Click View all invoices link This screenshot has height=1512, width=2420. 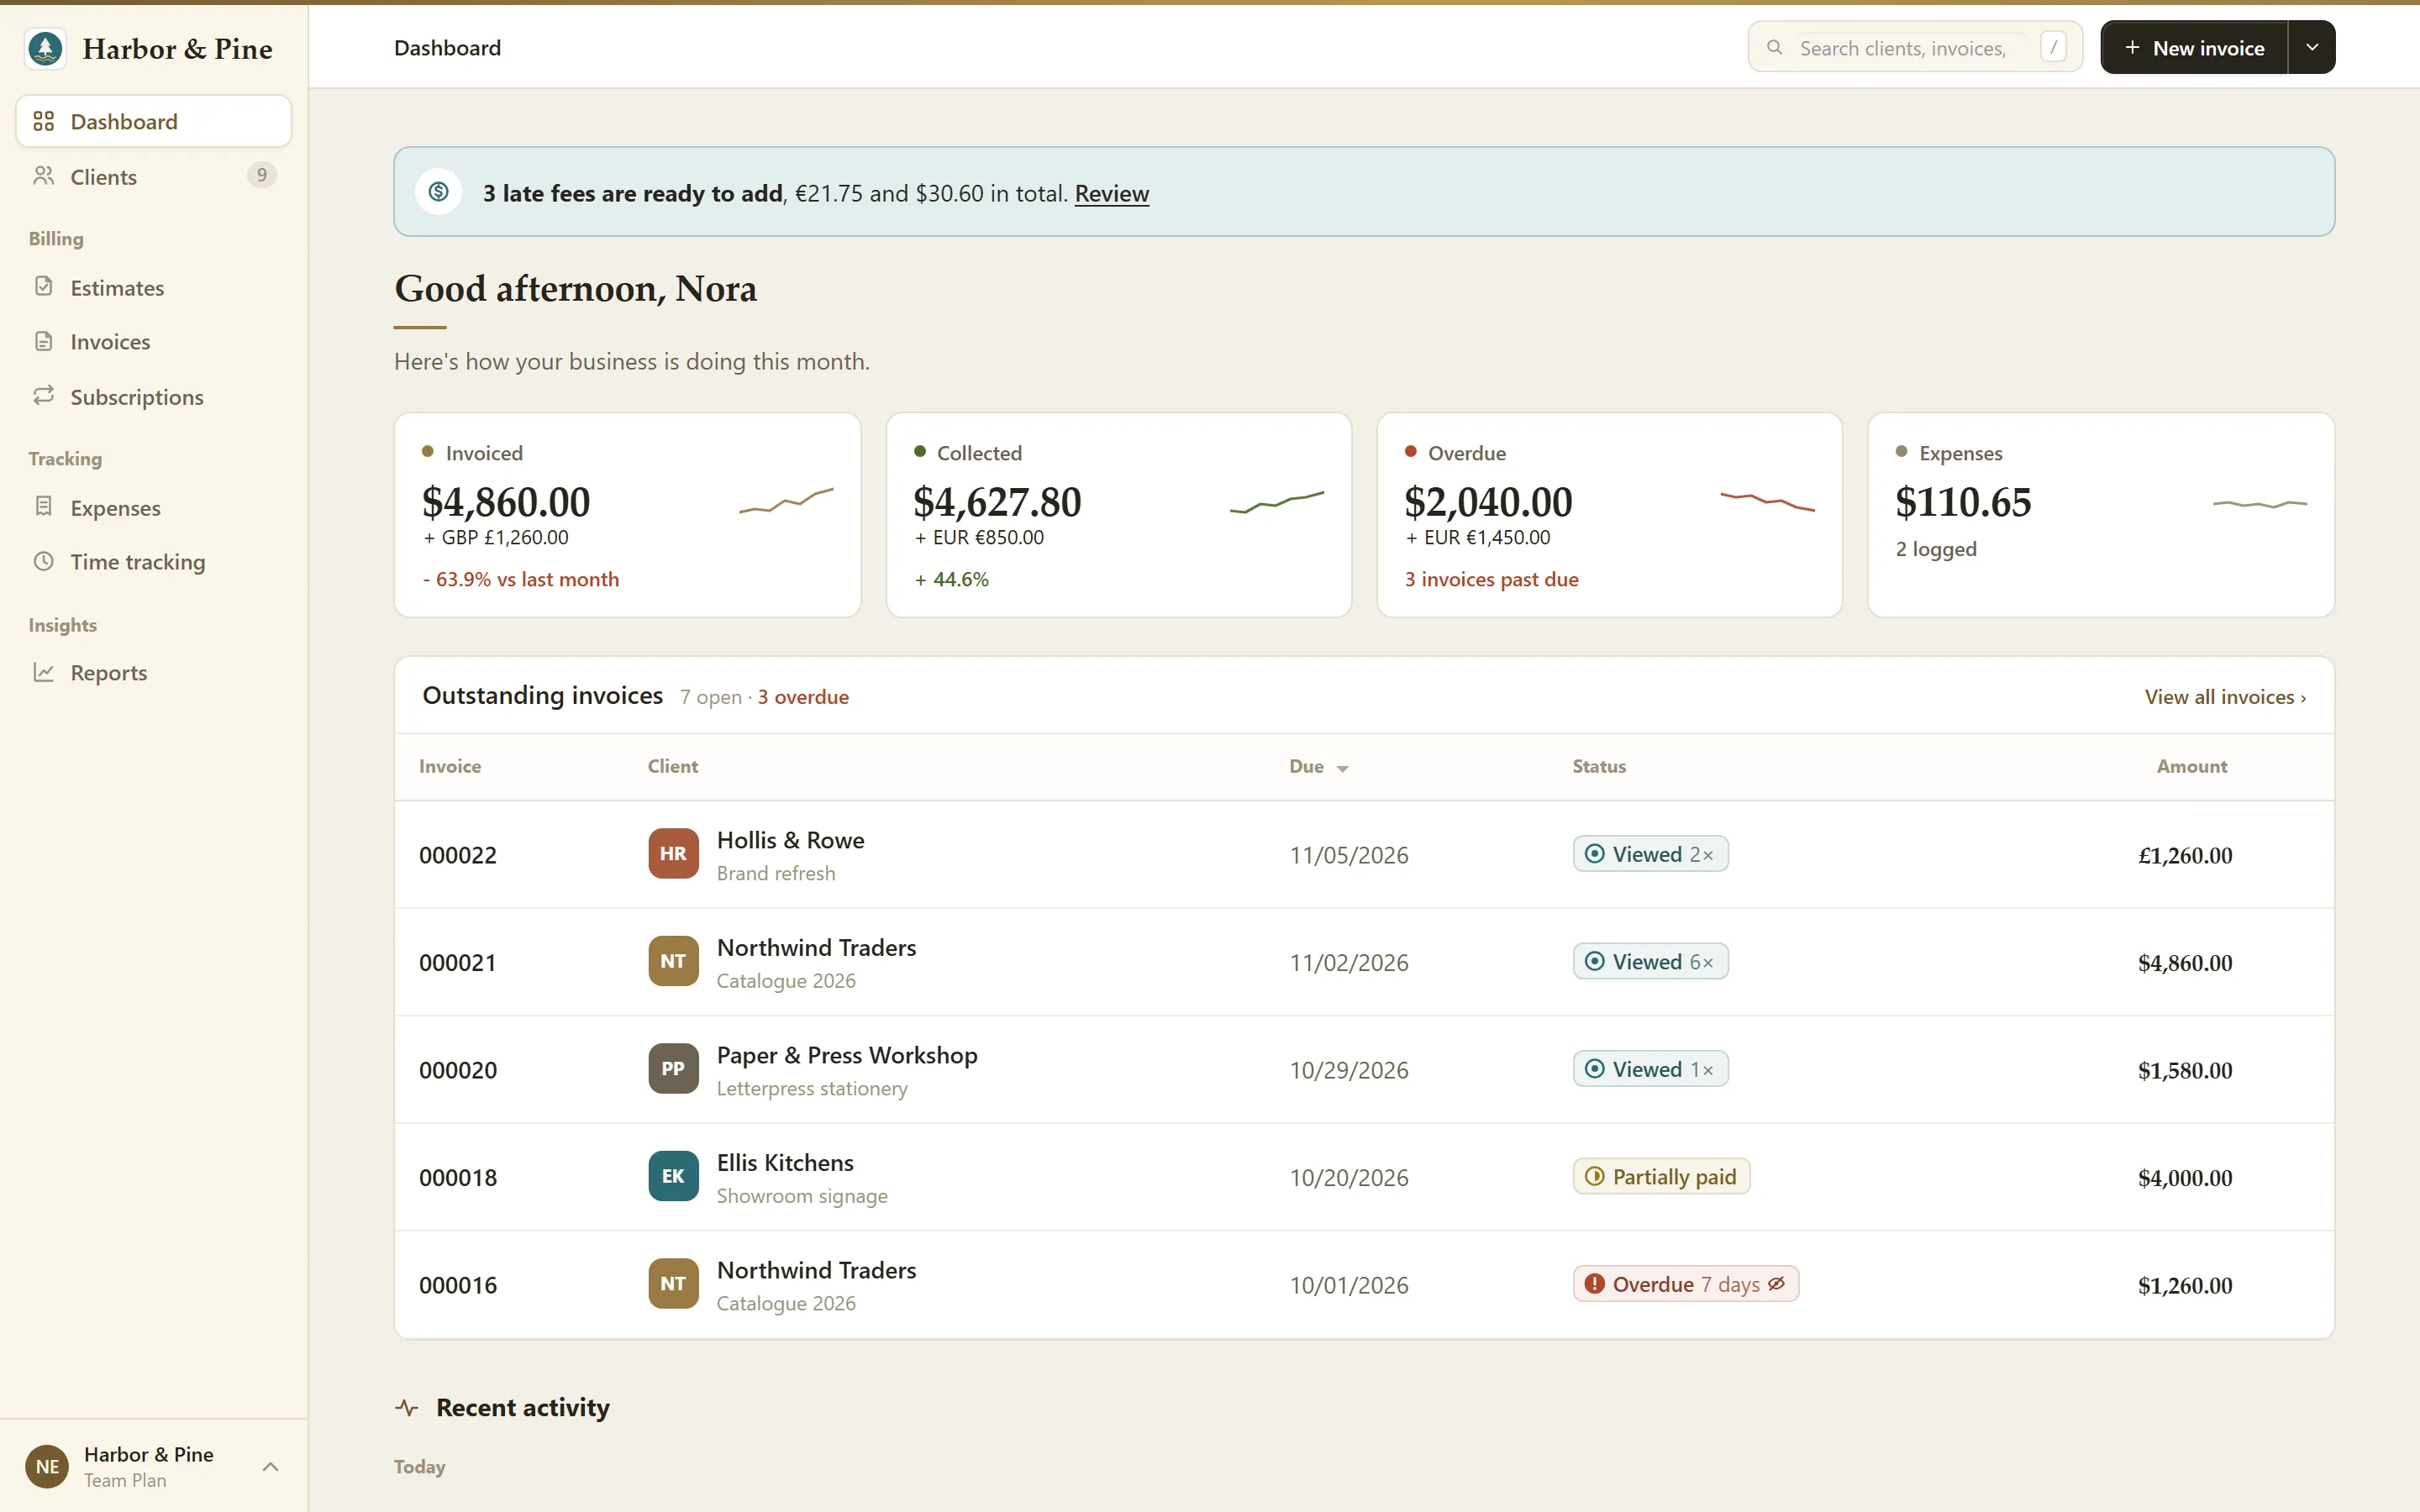pos(2225,697)
